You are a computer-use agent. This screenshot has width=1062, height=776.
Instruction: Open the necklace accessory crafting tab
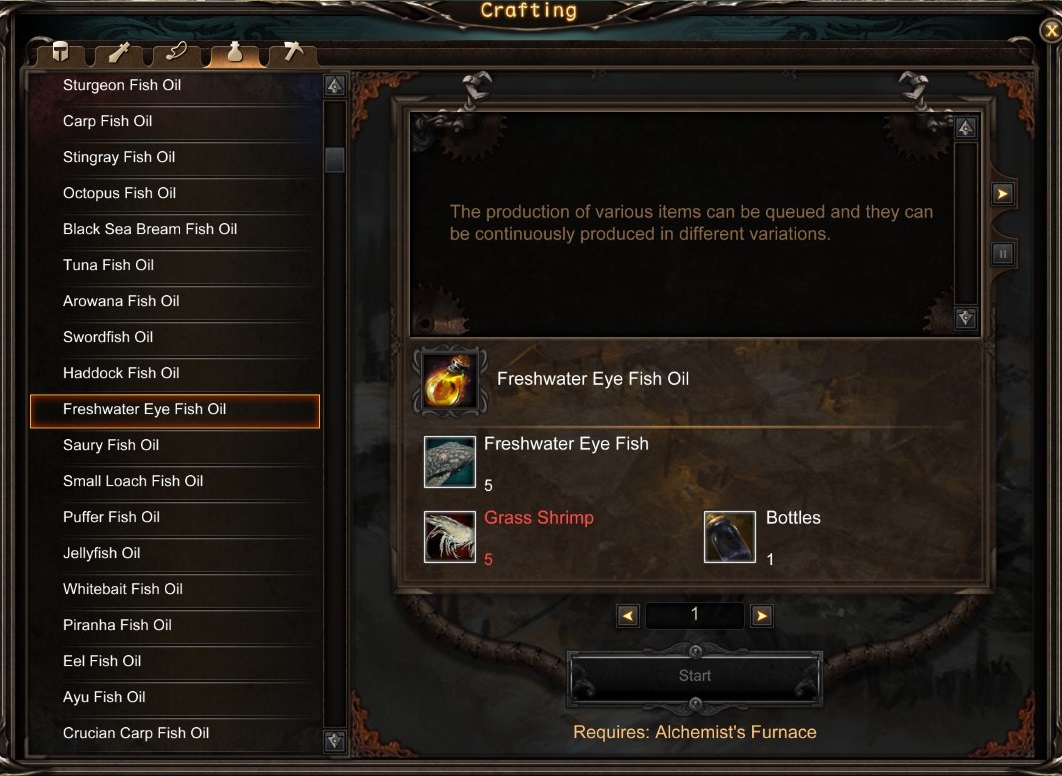tap(176, 52)
